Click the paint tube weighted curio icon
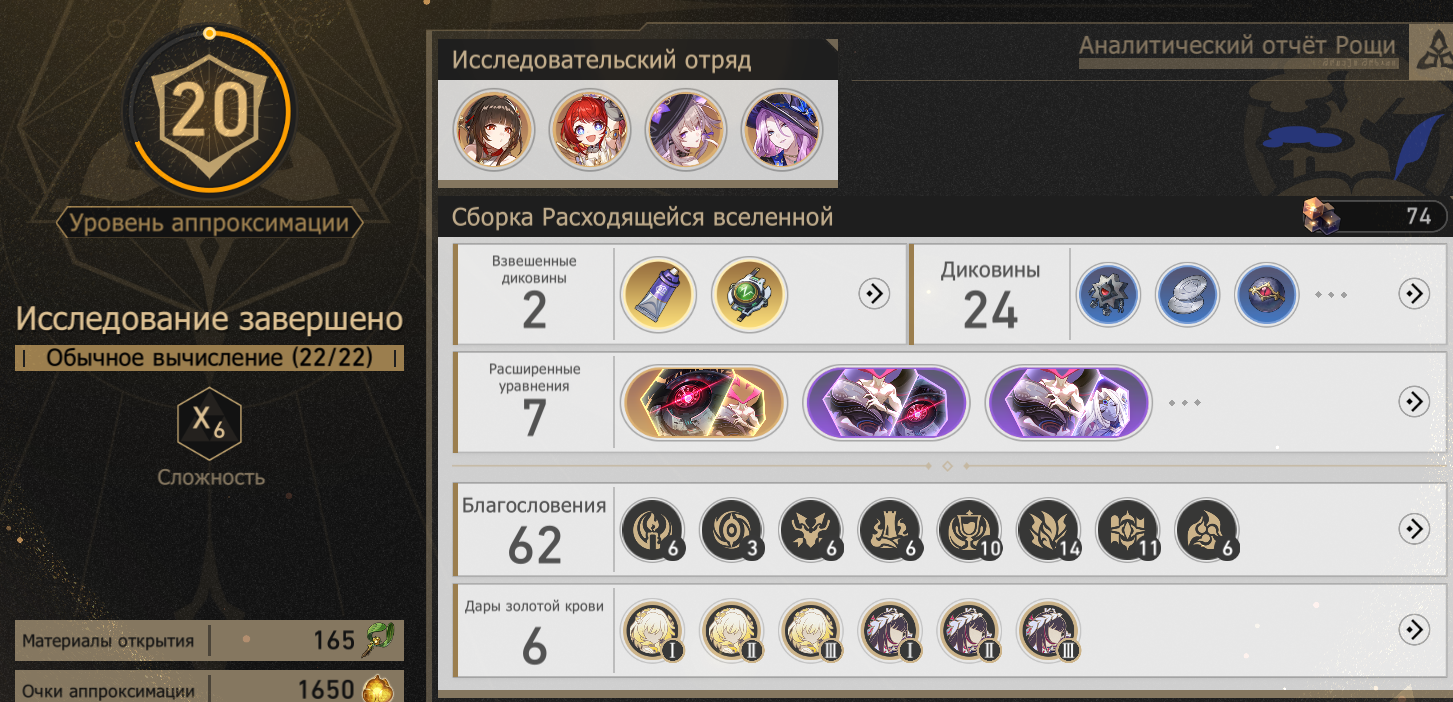 [x=659, y=294]
